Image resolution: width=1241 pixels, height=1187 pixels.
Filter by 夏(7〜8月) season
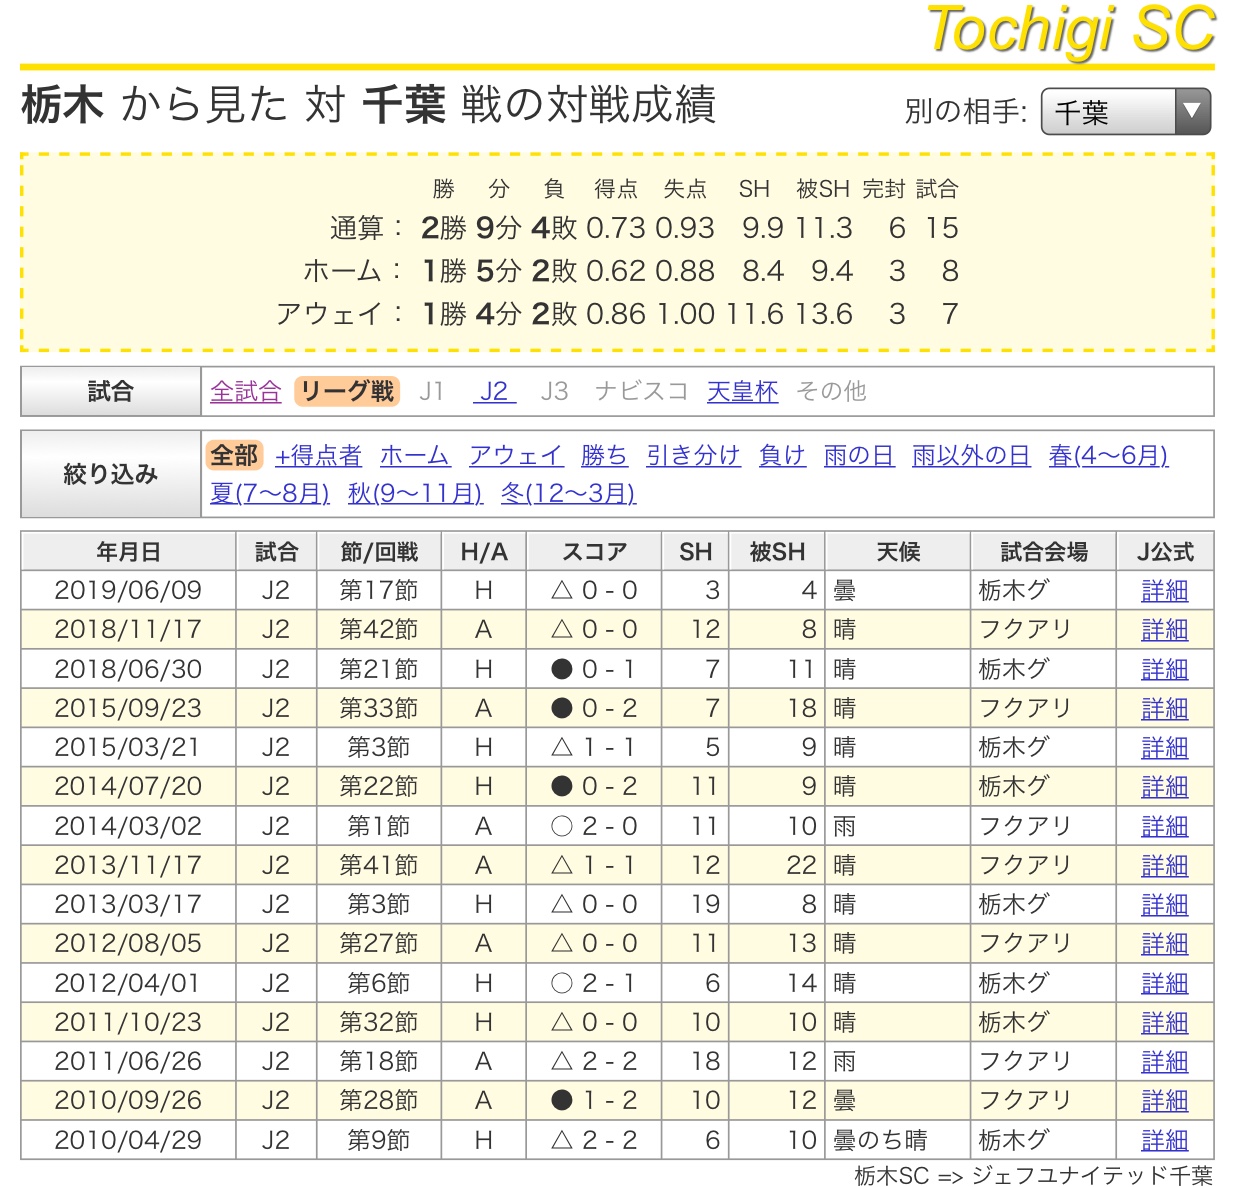point(270,493)
